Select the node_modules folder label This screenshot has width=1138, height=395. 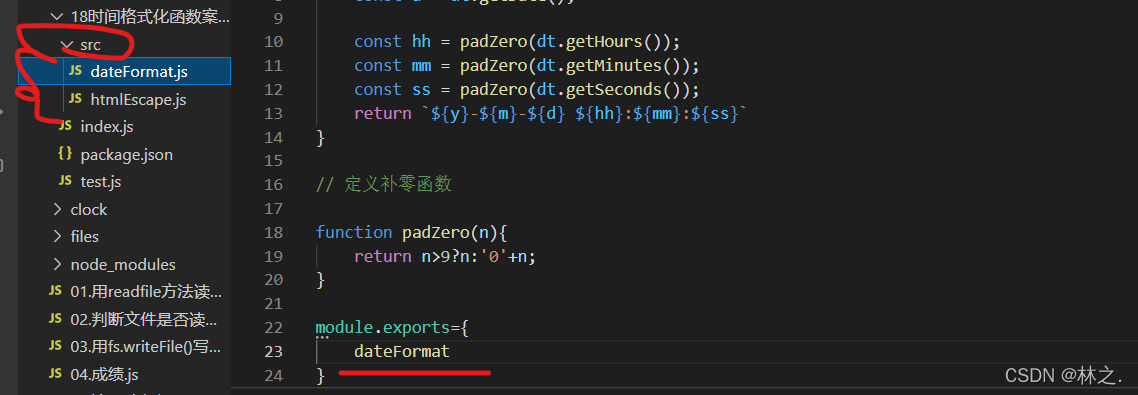123,264
